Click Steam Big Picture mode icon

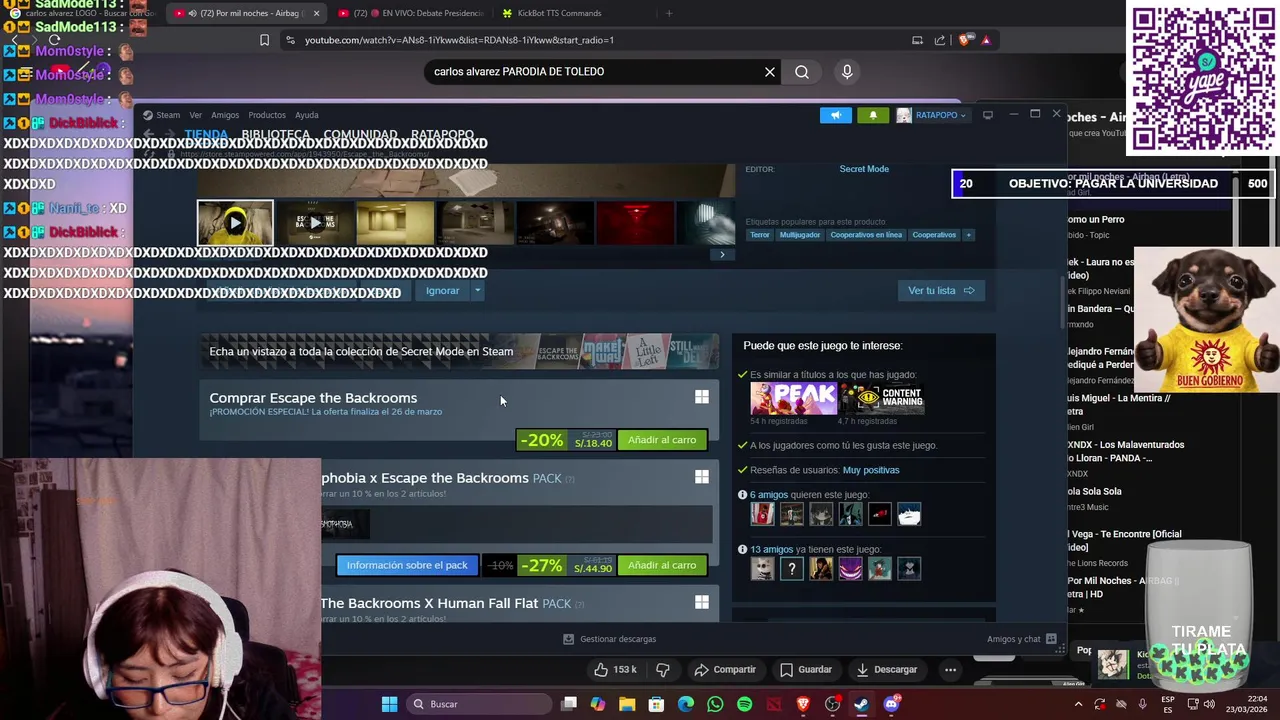988,115
